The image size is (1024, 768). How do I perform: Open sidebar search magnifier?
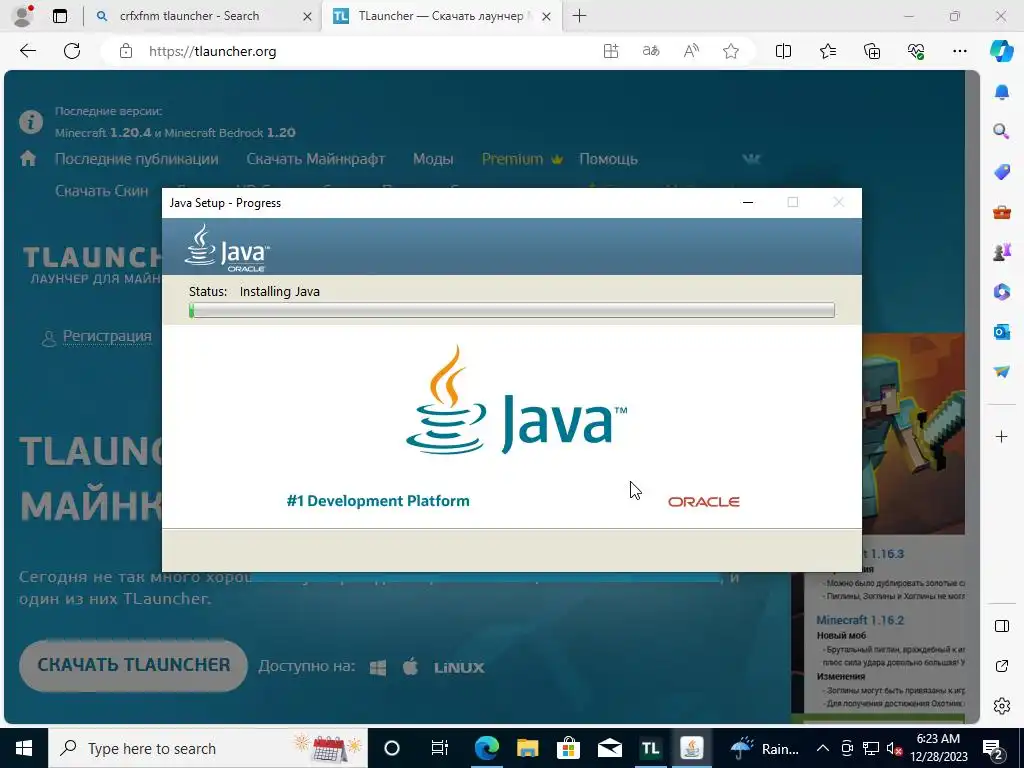coord(1002,132)
